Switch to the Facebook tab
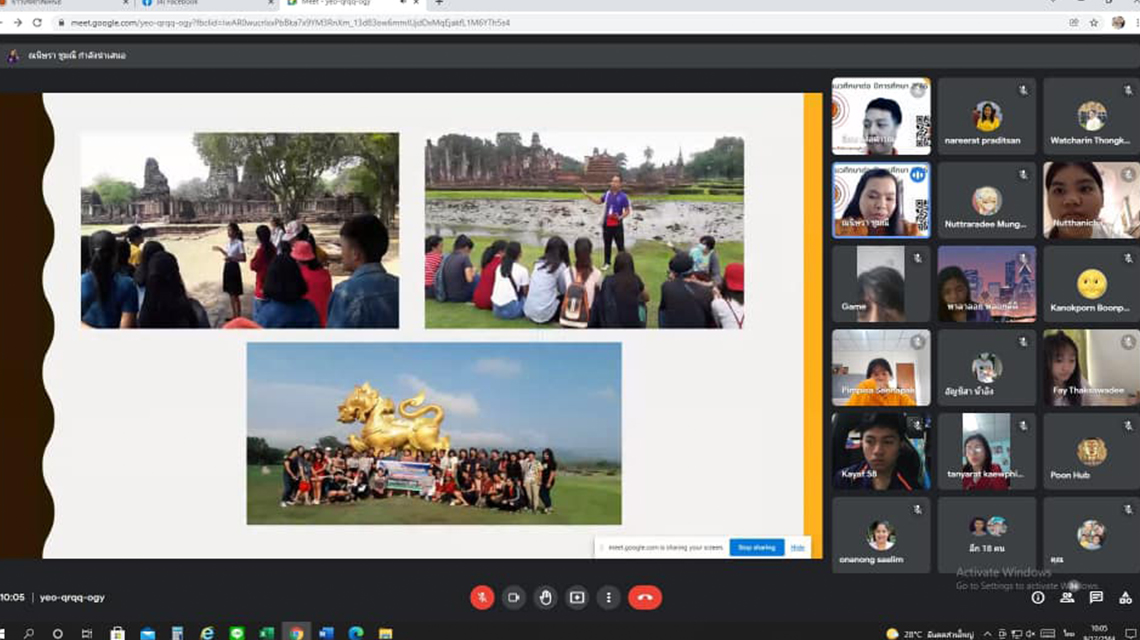Viewport: 1140px width, 640px height. (x=207, y=4)
